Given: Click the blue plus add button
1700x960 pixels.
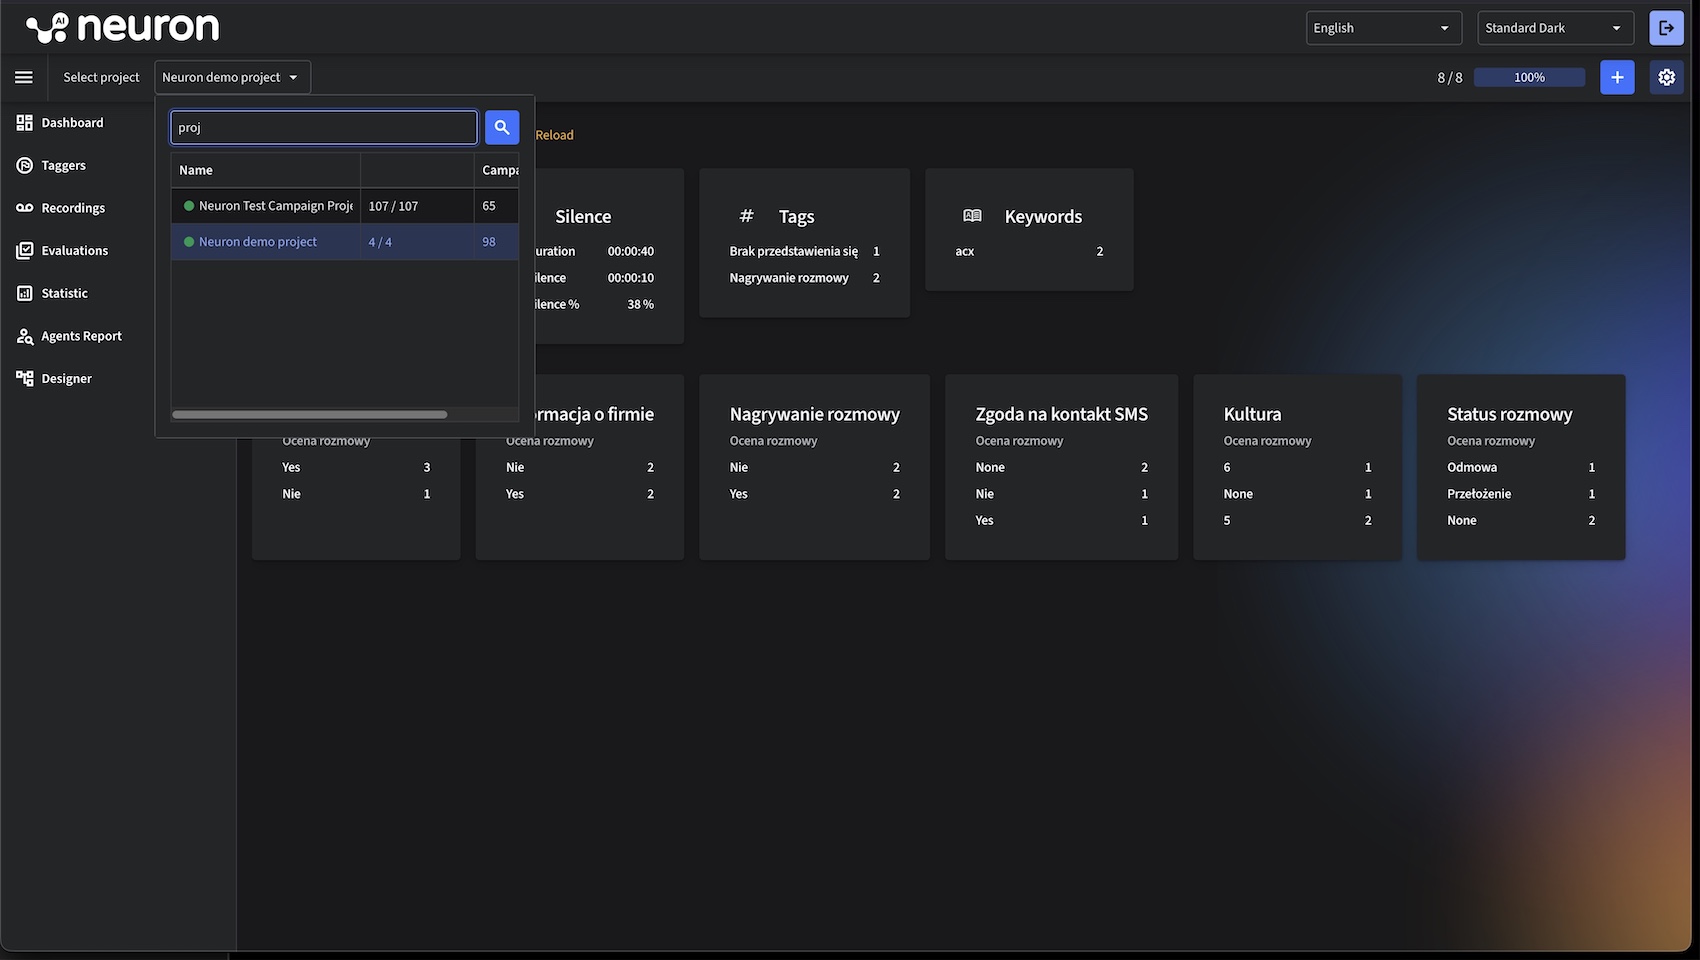Looking at the screenshot, I should tap(1617, 77).
